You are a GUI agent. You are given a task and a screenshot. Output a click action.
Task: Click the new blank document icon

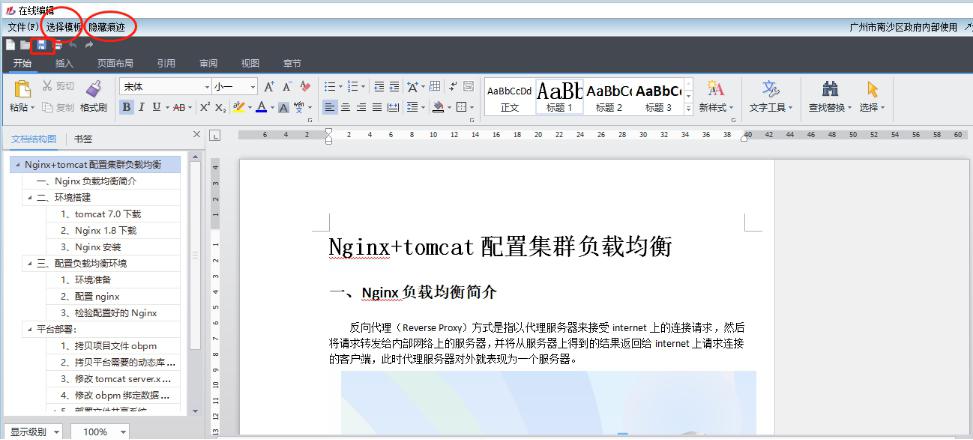point(10,45)
